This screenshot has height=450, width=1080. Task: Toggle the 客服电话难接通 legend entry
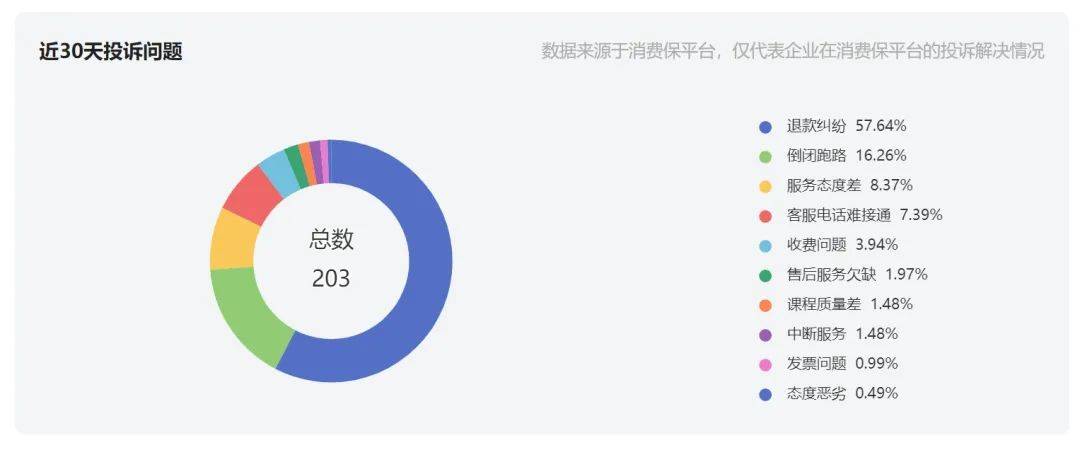(x=851, y=215)
